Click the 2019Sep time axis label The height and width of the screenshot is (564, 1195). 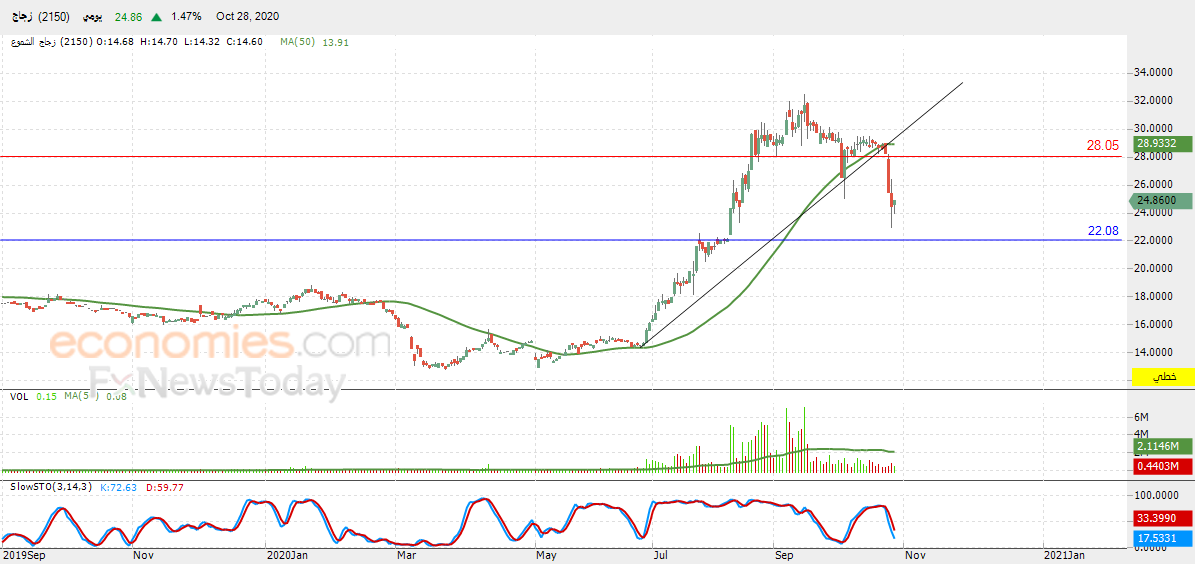tap(24, 556)
